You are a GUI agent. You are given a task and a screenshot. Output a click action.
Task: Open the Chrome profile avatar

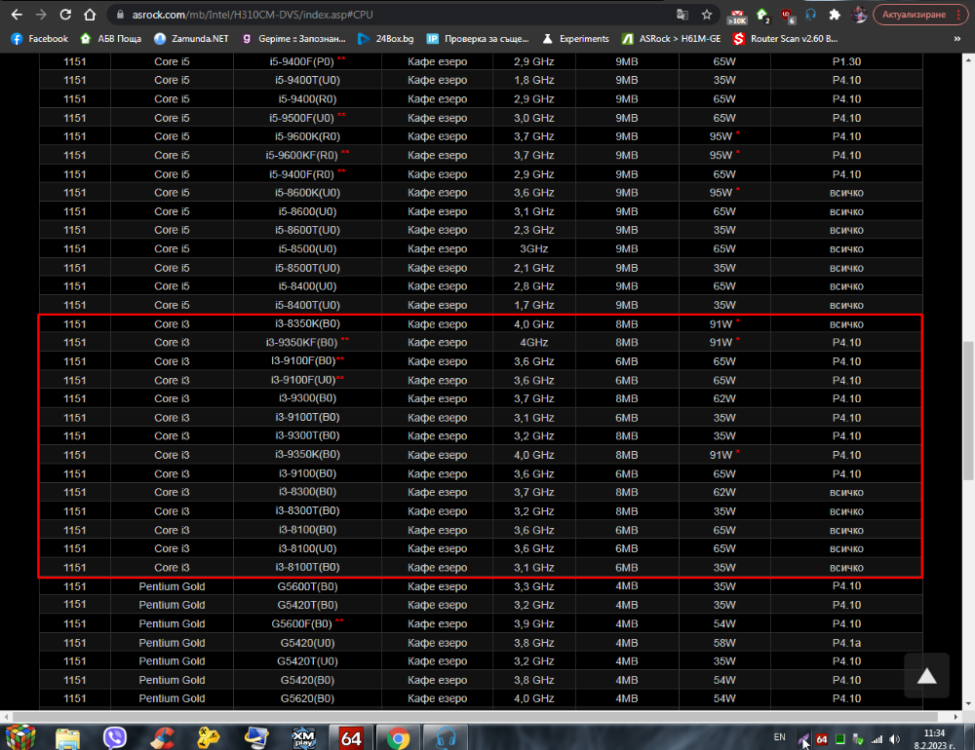859,14
